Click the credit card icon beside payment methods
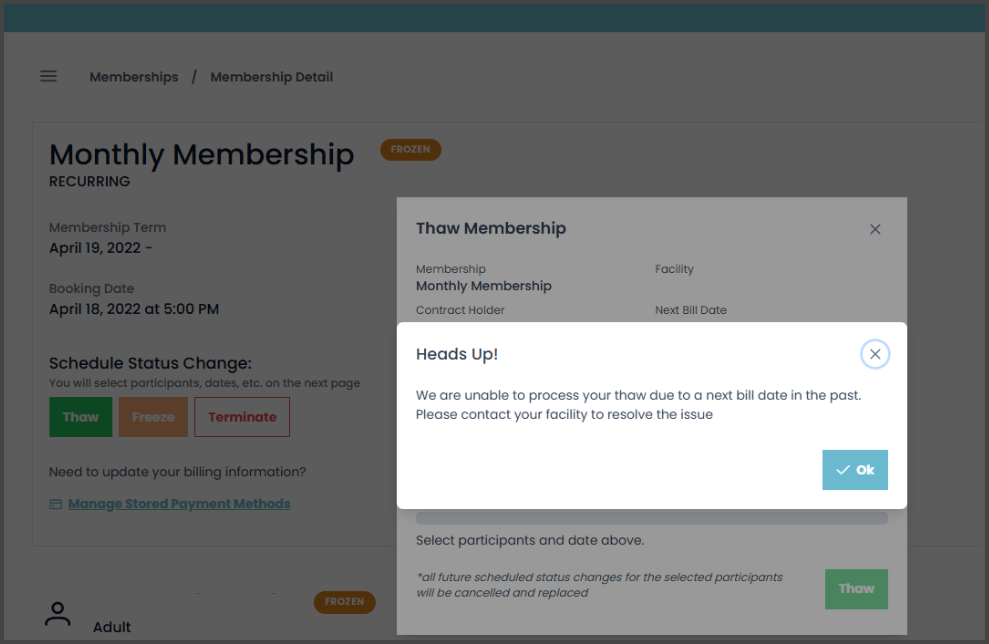989x644 pixels. (x=56, y=504)
